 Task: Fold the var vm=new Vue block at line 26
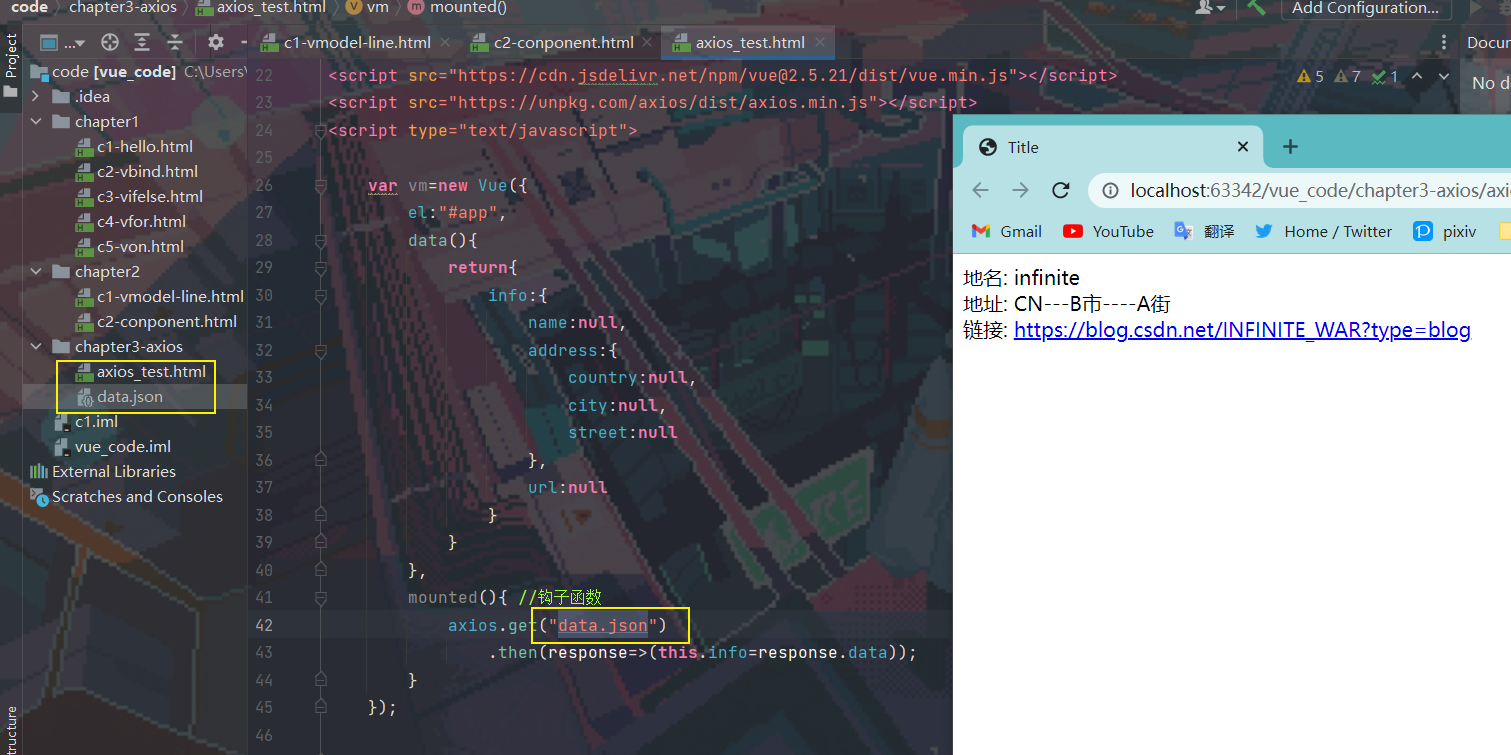(321, 186)
